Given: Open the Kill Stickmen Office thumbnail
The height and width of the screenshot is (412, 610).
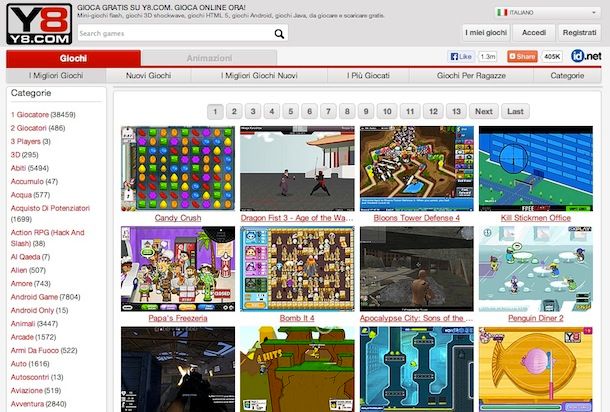Looking at the screenshot, I should [536, 168].
